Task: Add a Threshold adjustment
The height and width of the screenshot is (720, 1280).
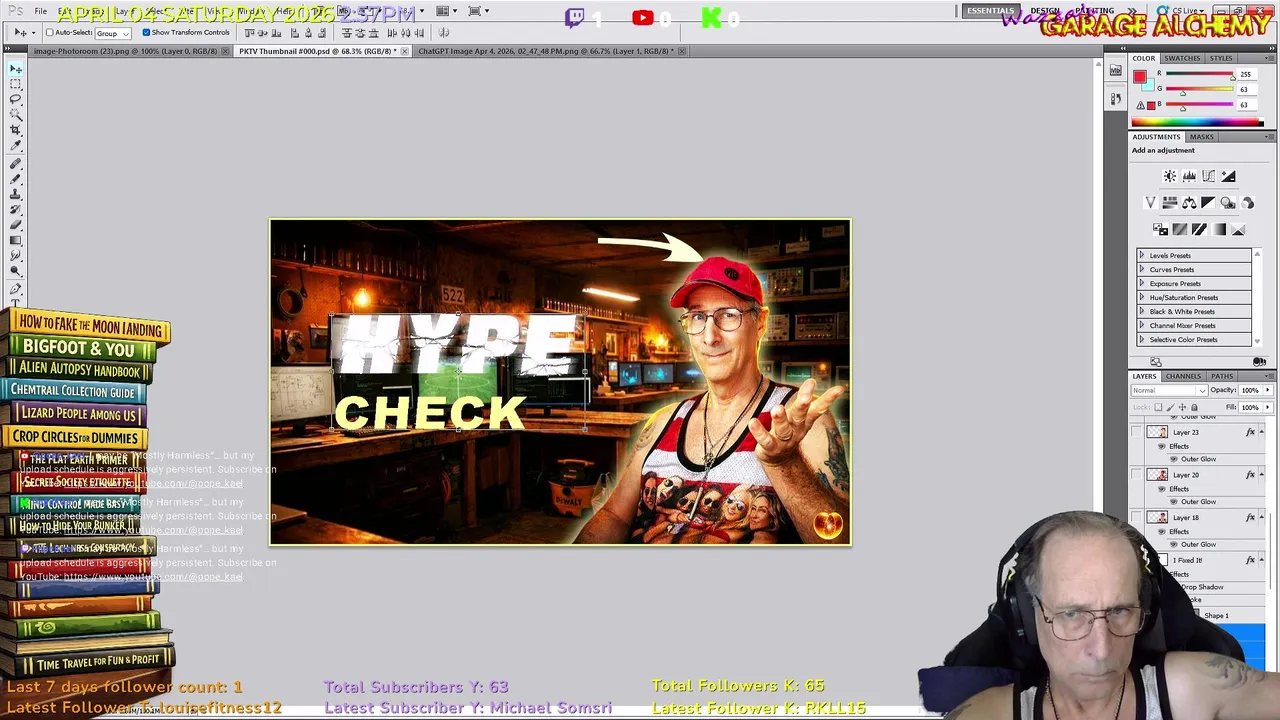Action: coord(1199,229)
